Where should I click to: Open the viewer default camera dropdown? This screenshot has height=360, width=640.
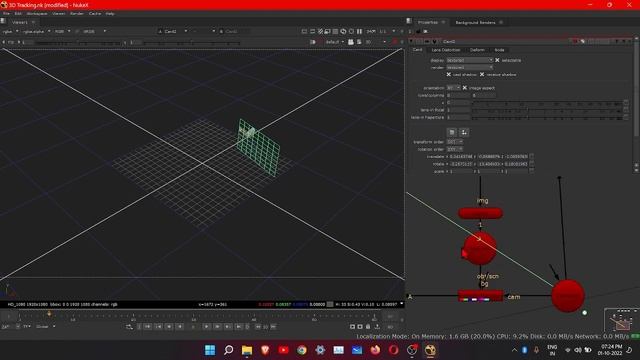[x=334, y=42]
